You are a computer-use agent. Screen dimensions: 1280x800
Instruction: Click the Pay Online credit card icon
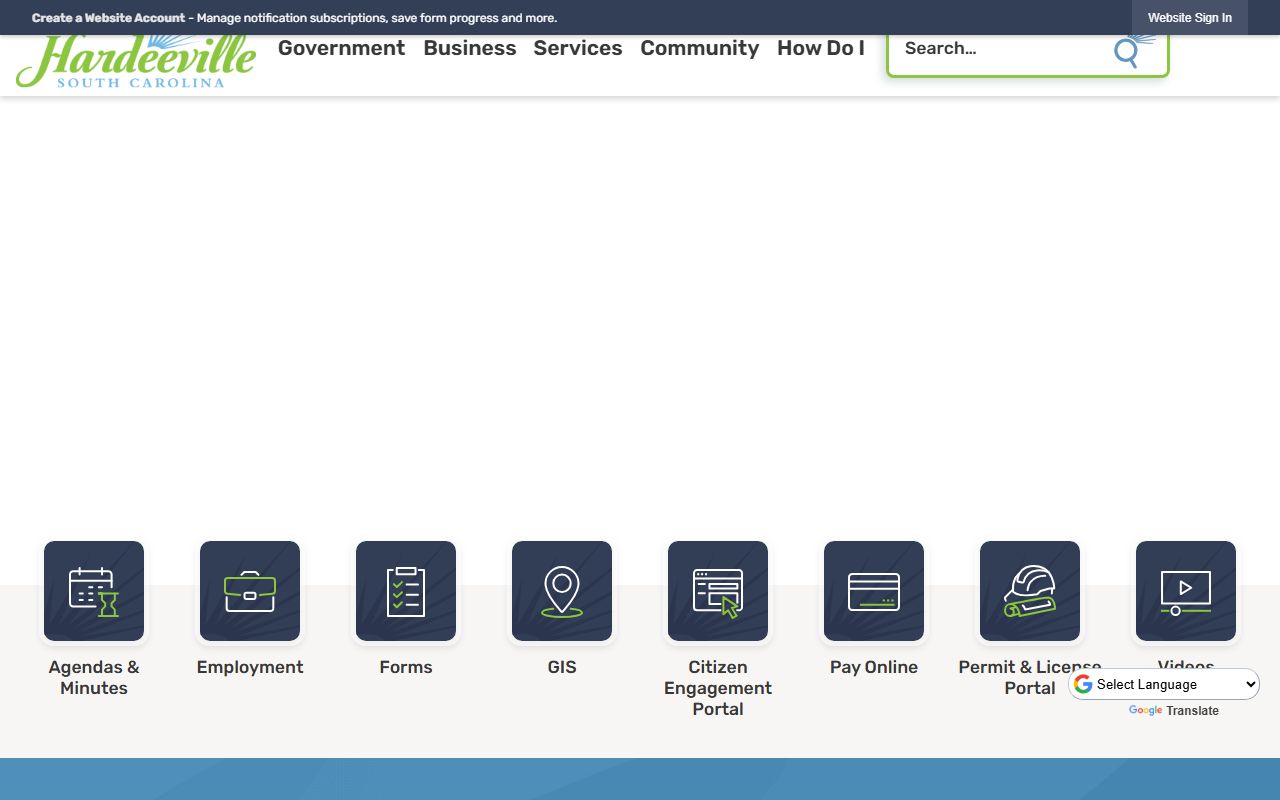coord(874,591)
